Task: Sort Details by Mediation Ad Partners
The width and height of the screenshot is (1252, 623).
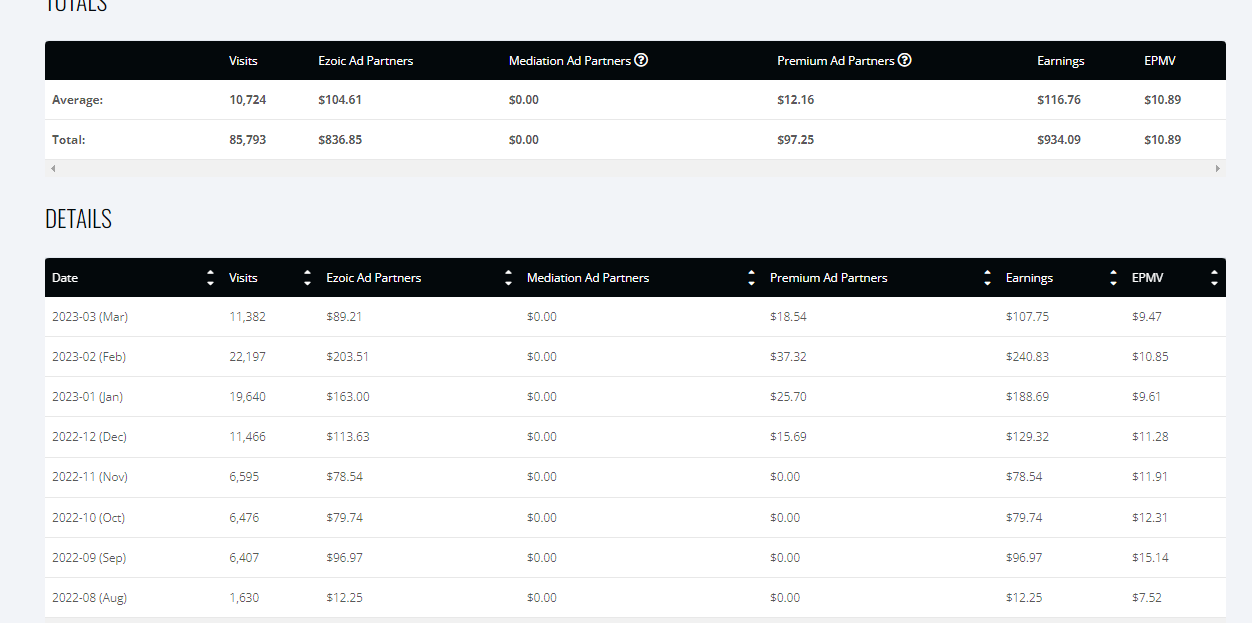Action: (x=751, y=278)
